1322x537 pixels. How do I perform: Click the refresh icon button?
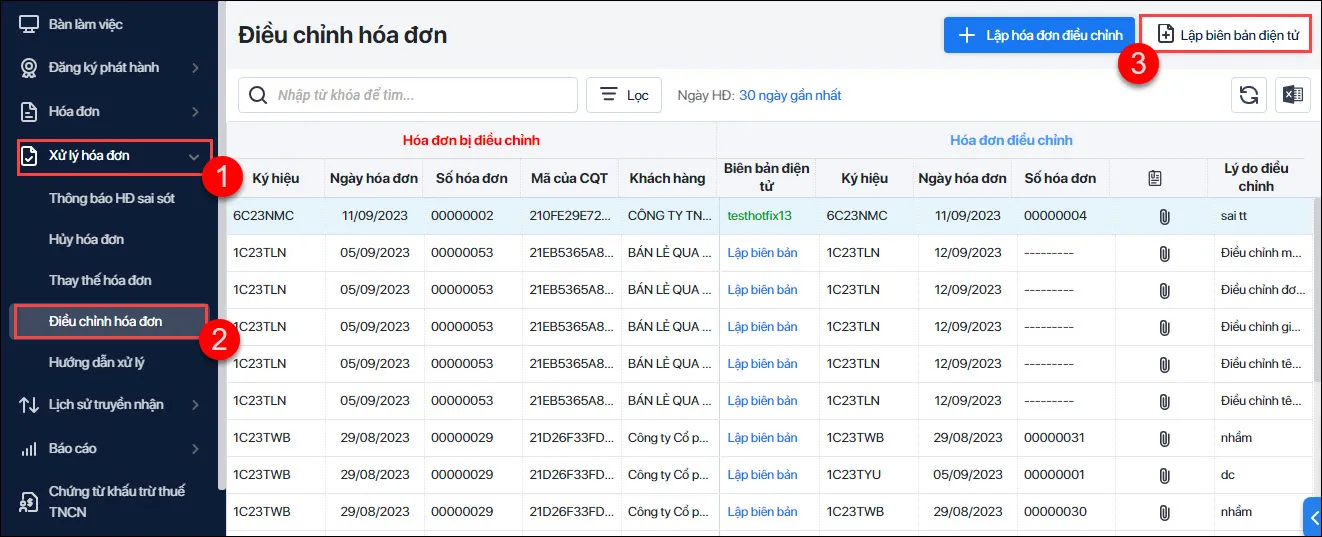(x=1248, y=95)
